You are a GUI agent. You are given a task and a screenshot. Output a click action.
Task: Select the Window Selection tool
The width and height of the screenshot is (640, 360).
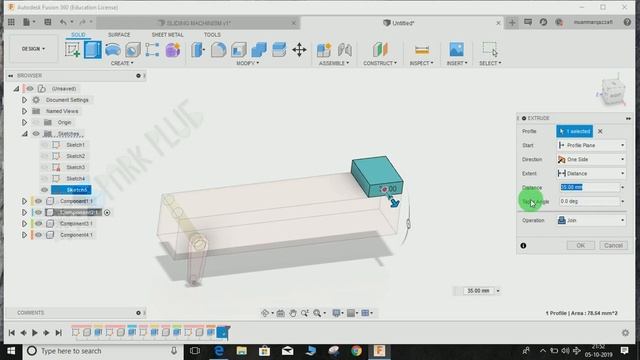click(x=490, y=49)
